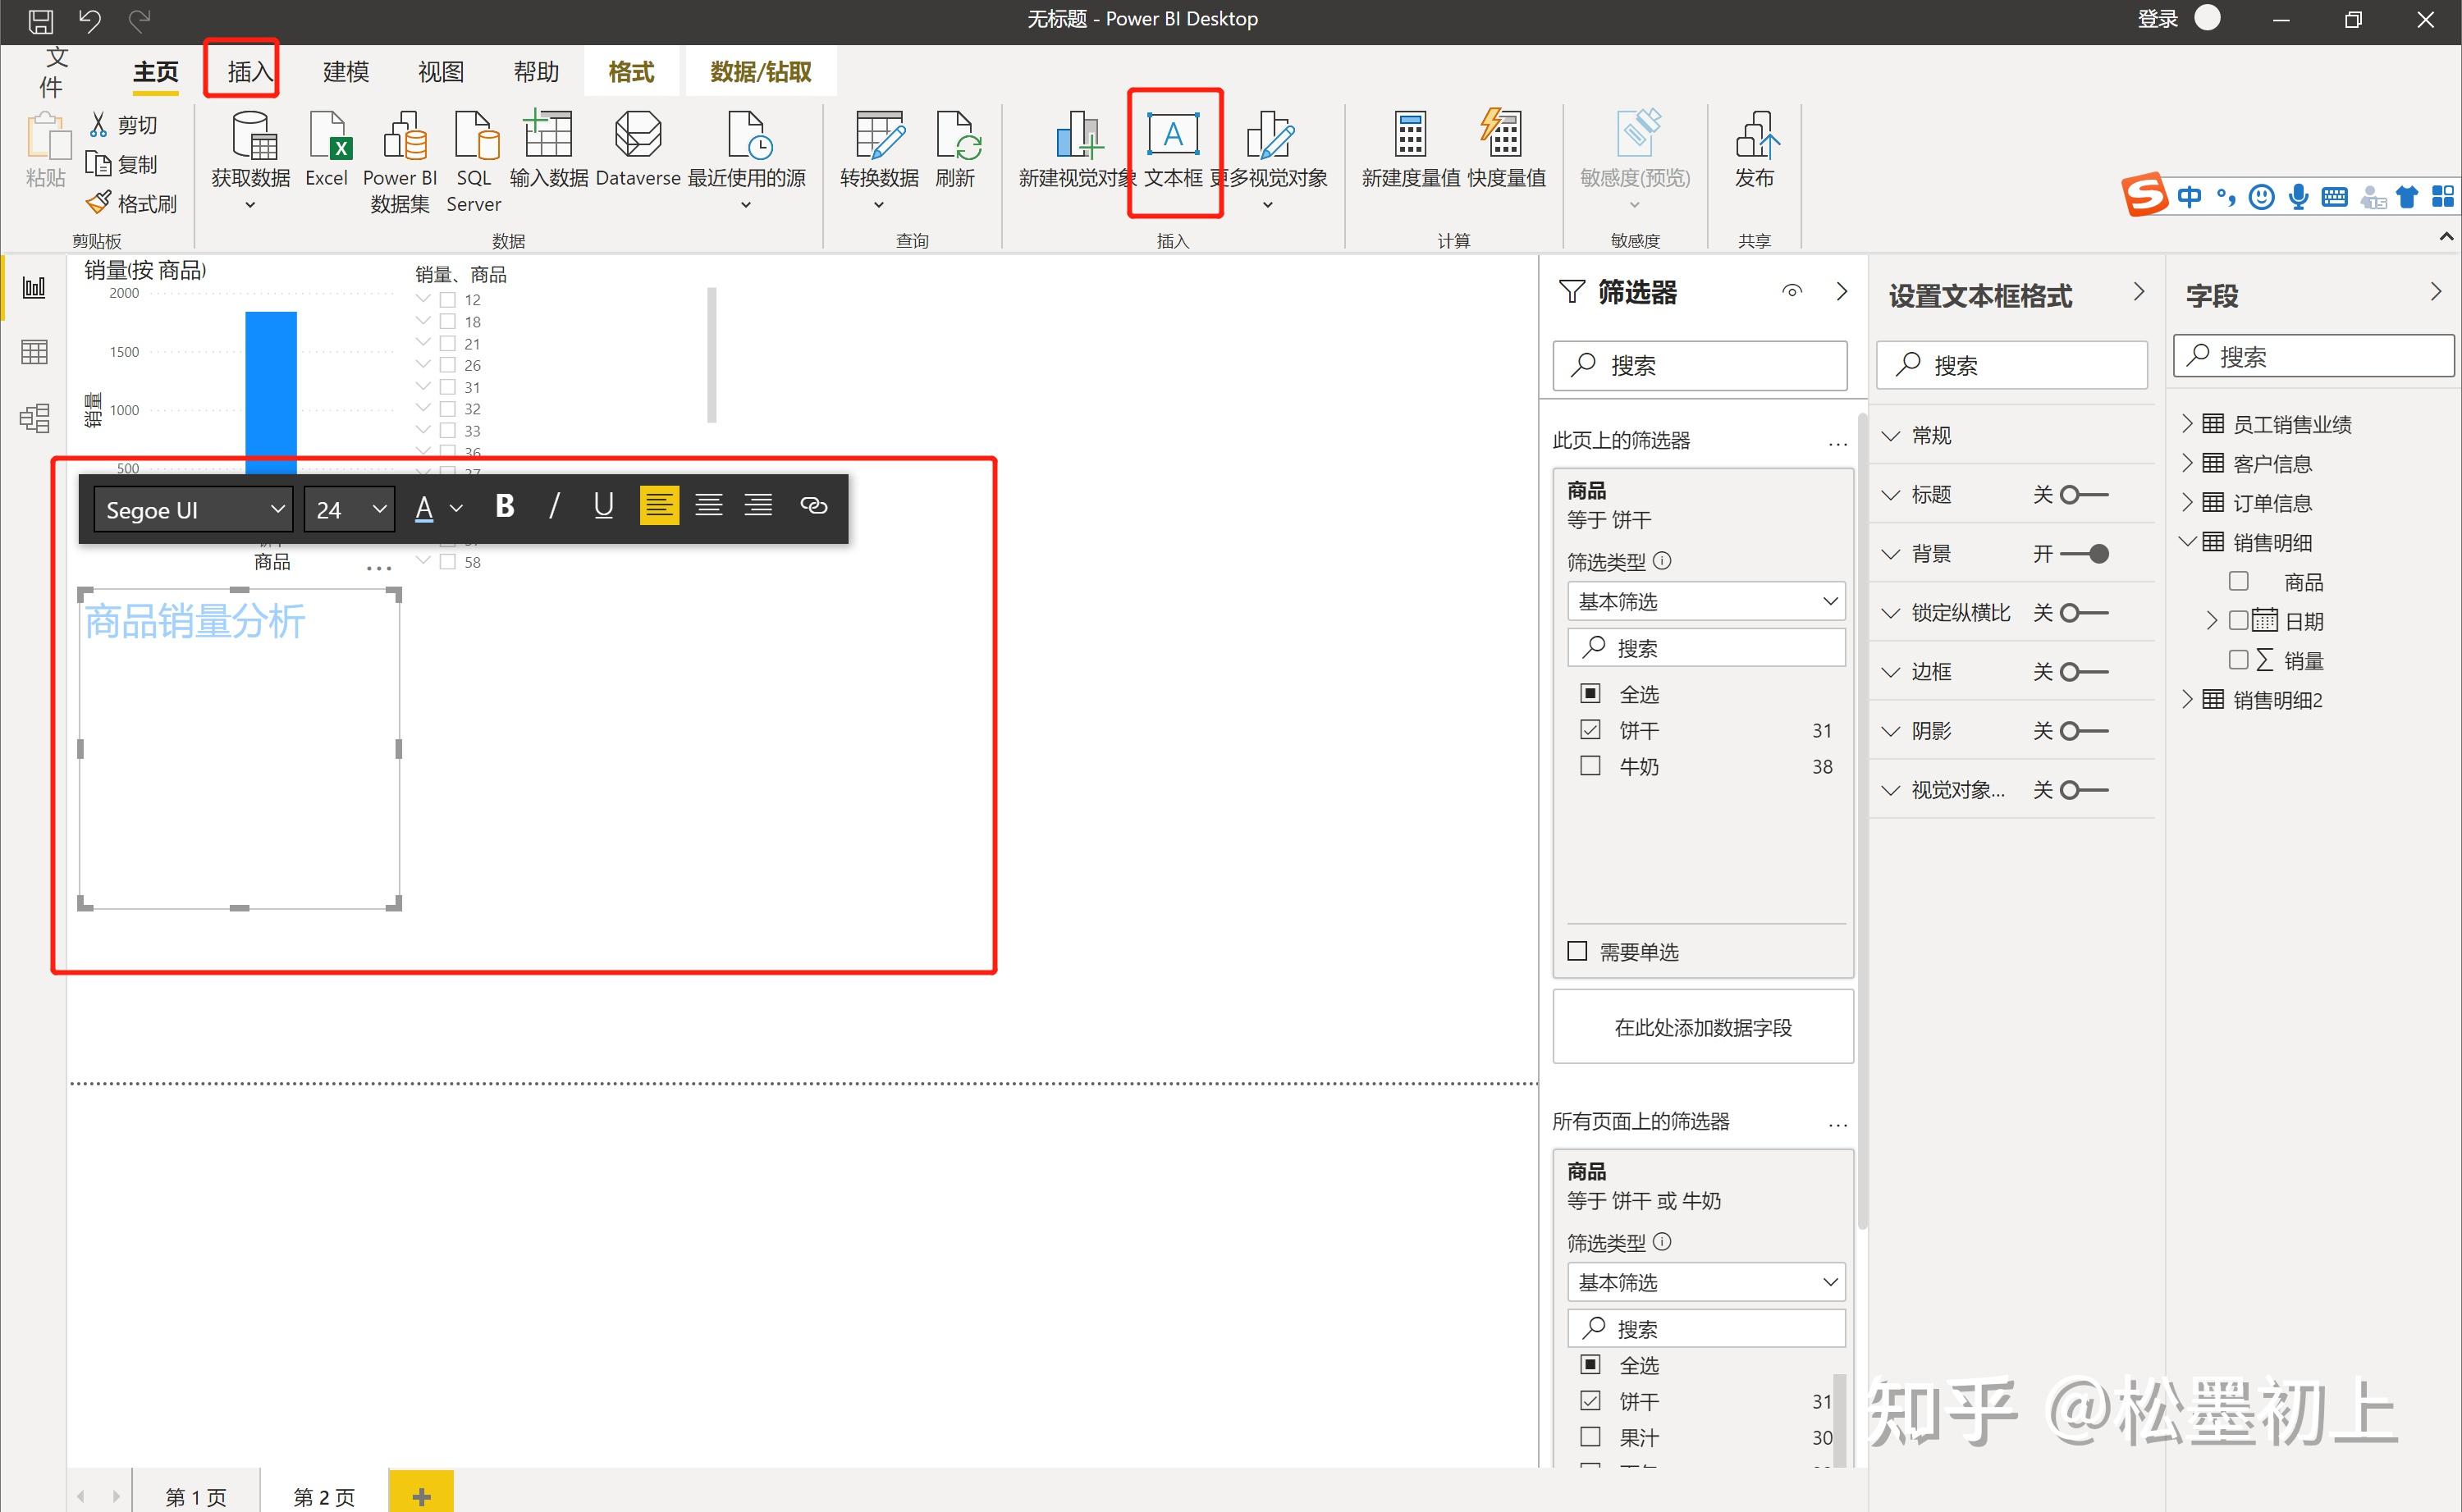Insert hyperlink from text formatting toolbar
Screen dimensions: 2462x1512
(813, 507)
